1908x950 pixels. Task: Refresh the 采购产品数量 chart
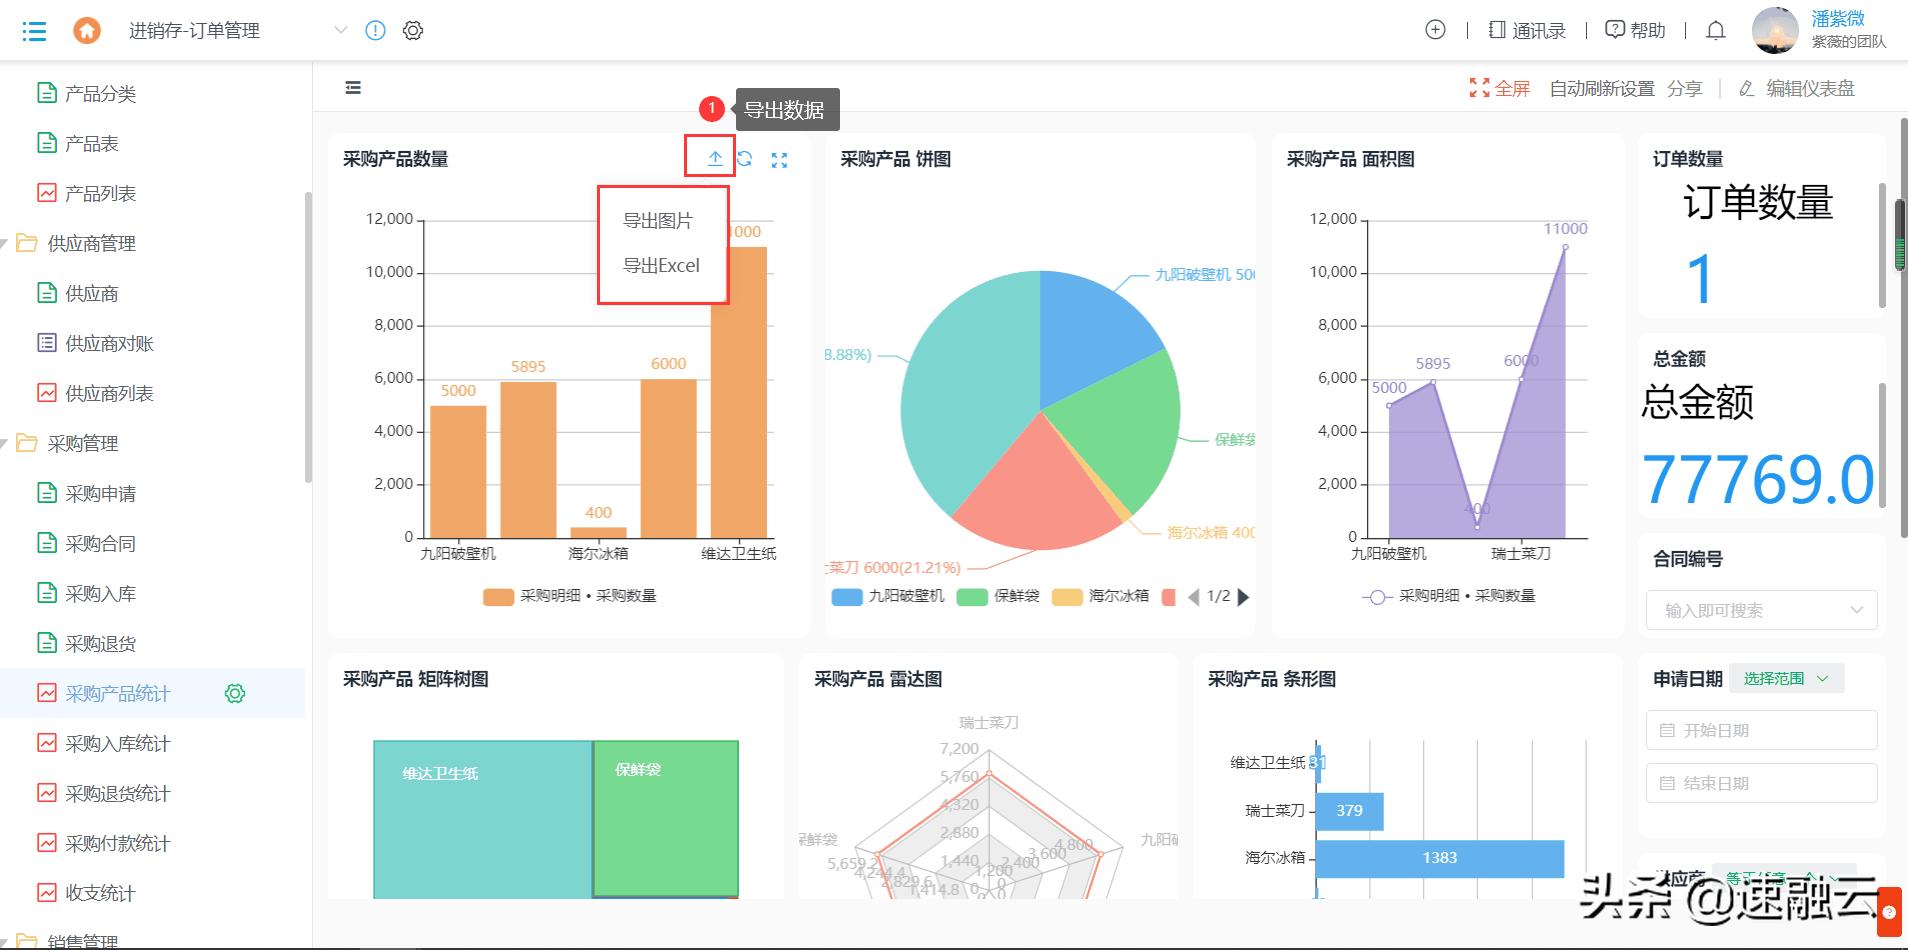coord(745,159)
